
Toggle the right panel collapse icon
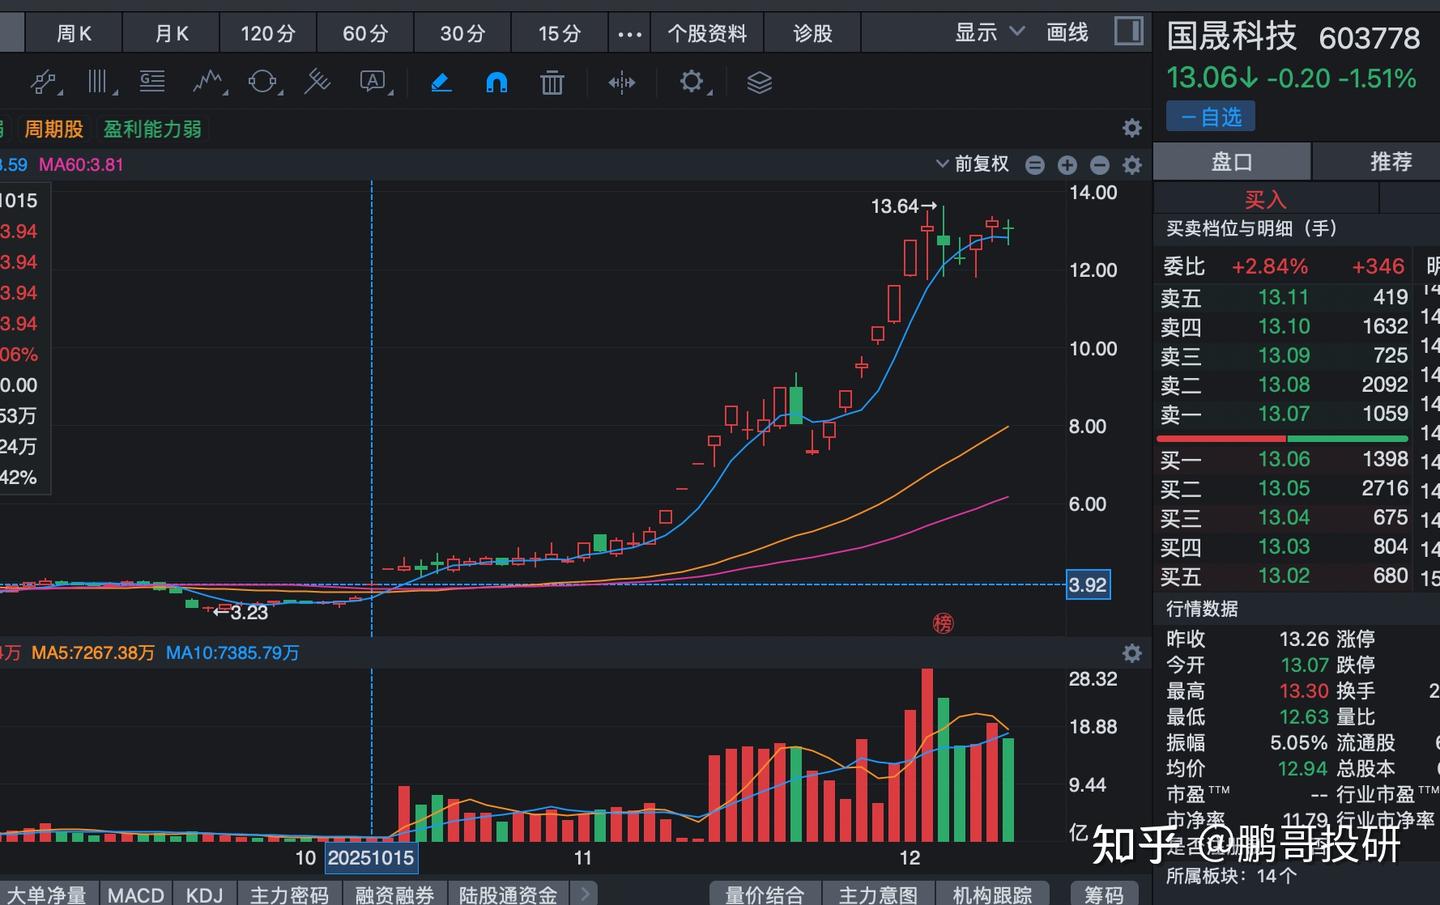pos(1128,31)
